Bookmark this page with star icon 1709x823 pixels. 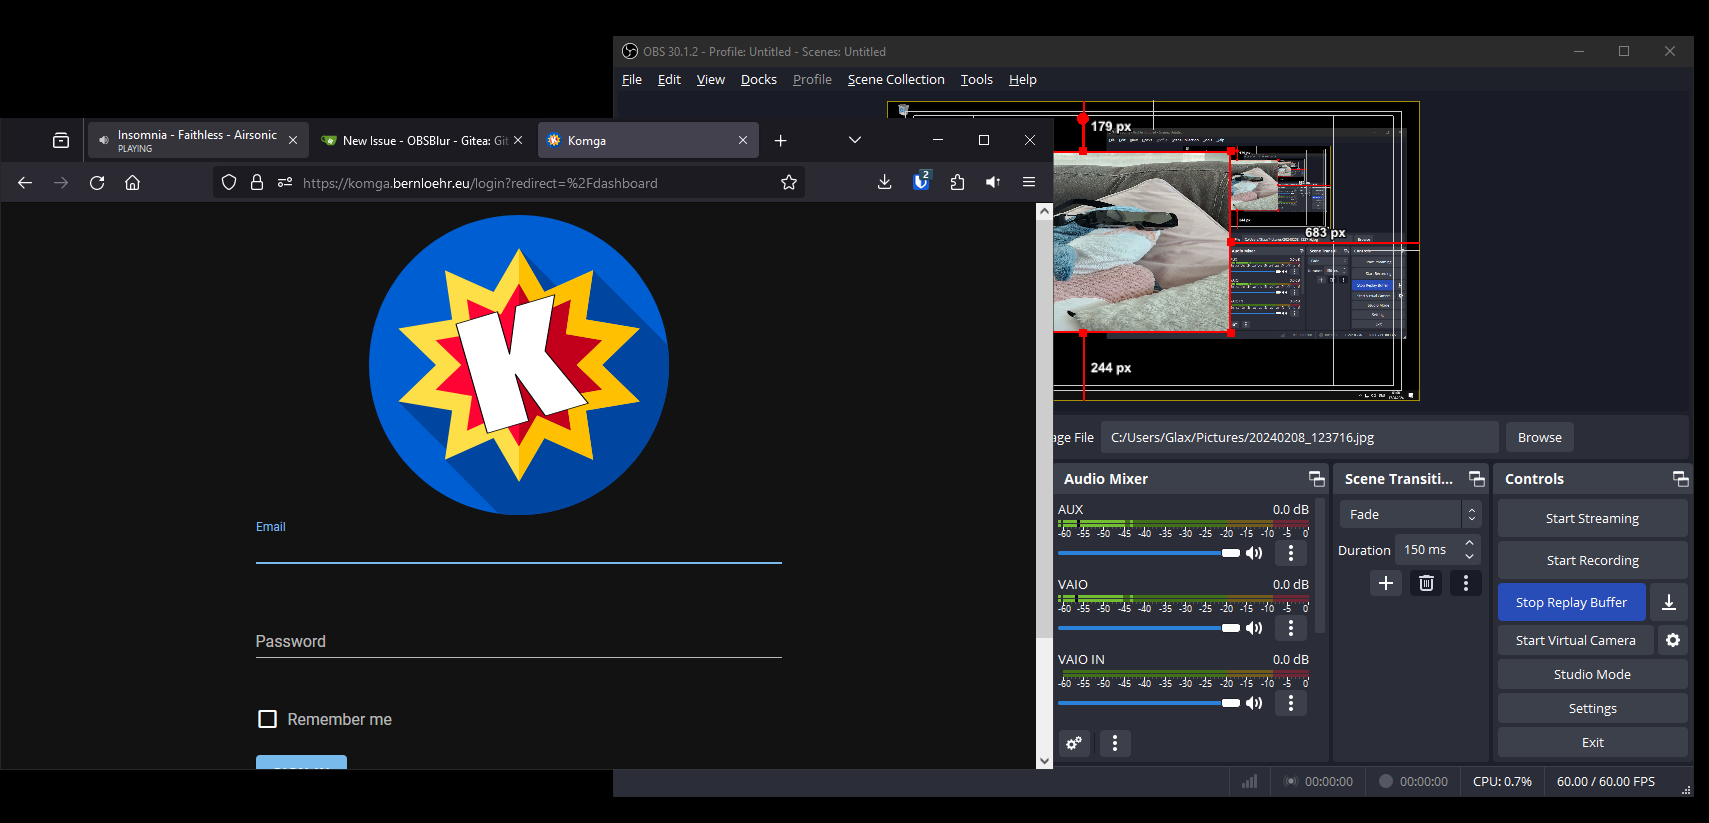pos(789,182)
